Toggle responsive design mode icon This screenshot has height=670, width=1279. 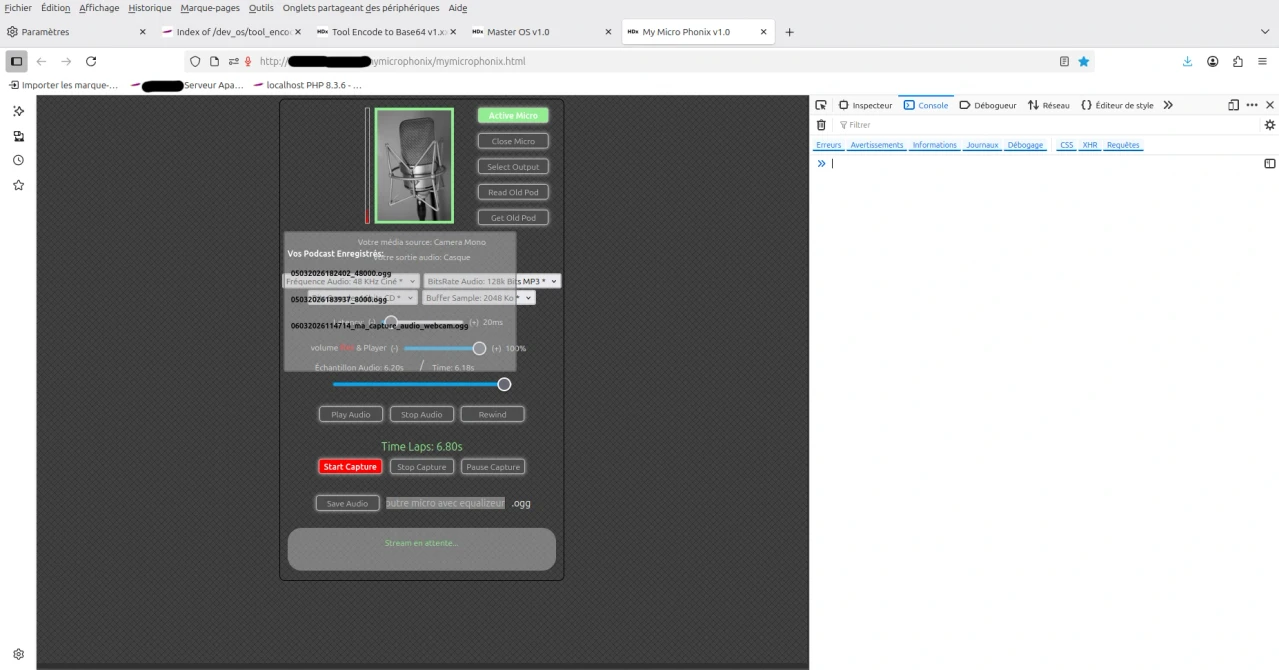(x=1233, y=105)
